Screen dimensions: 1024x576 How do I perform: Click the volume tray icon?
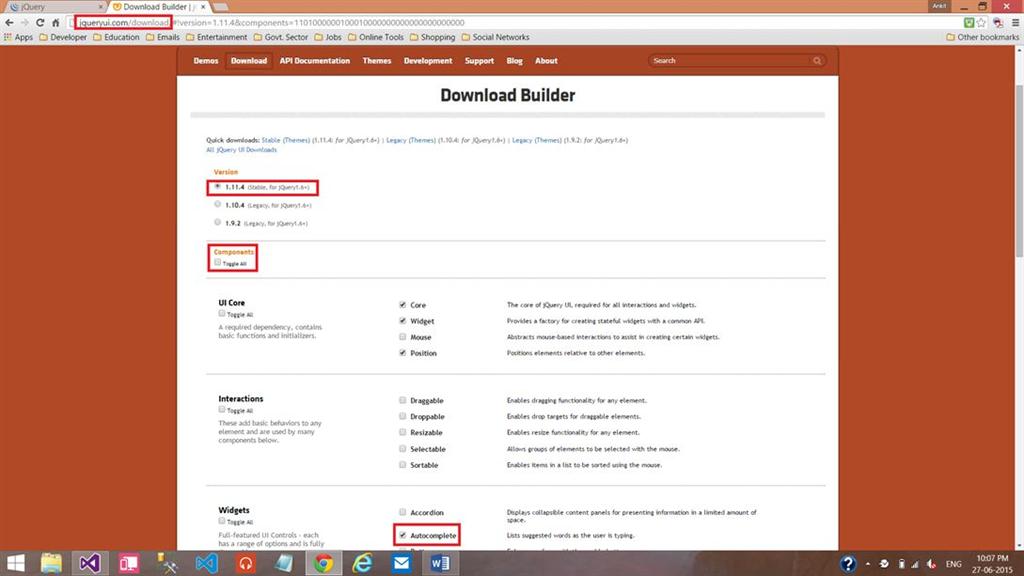click(932, 564)
